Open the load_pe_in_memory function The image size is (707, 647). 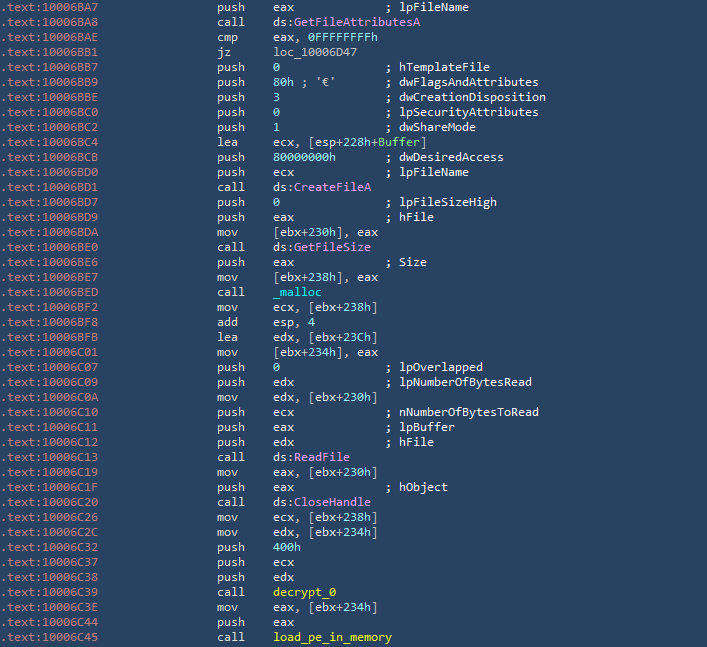332,637
